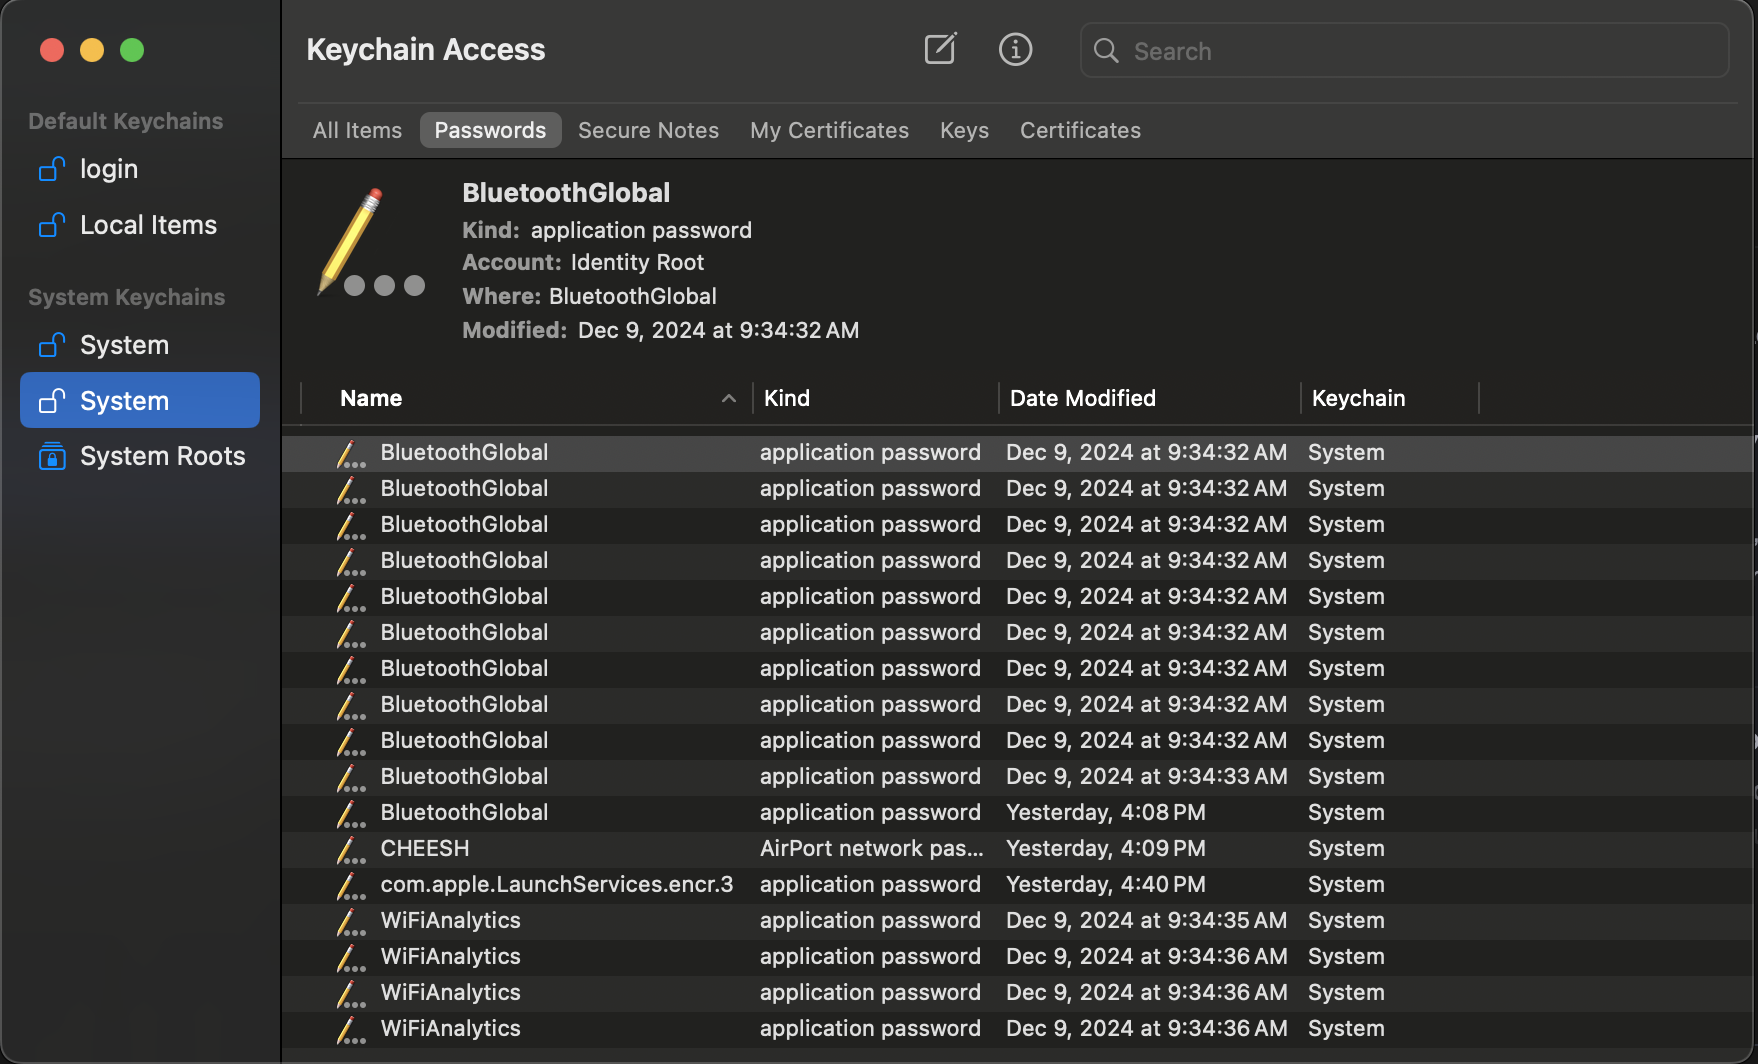
Task: Click the info icon in the toolbar
Action: tap(1015, 49)
